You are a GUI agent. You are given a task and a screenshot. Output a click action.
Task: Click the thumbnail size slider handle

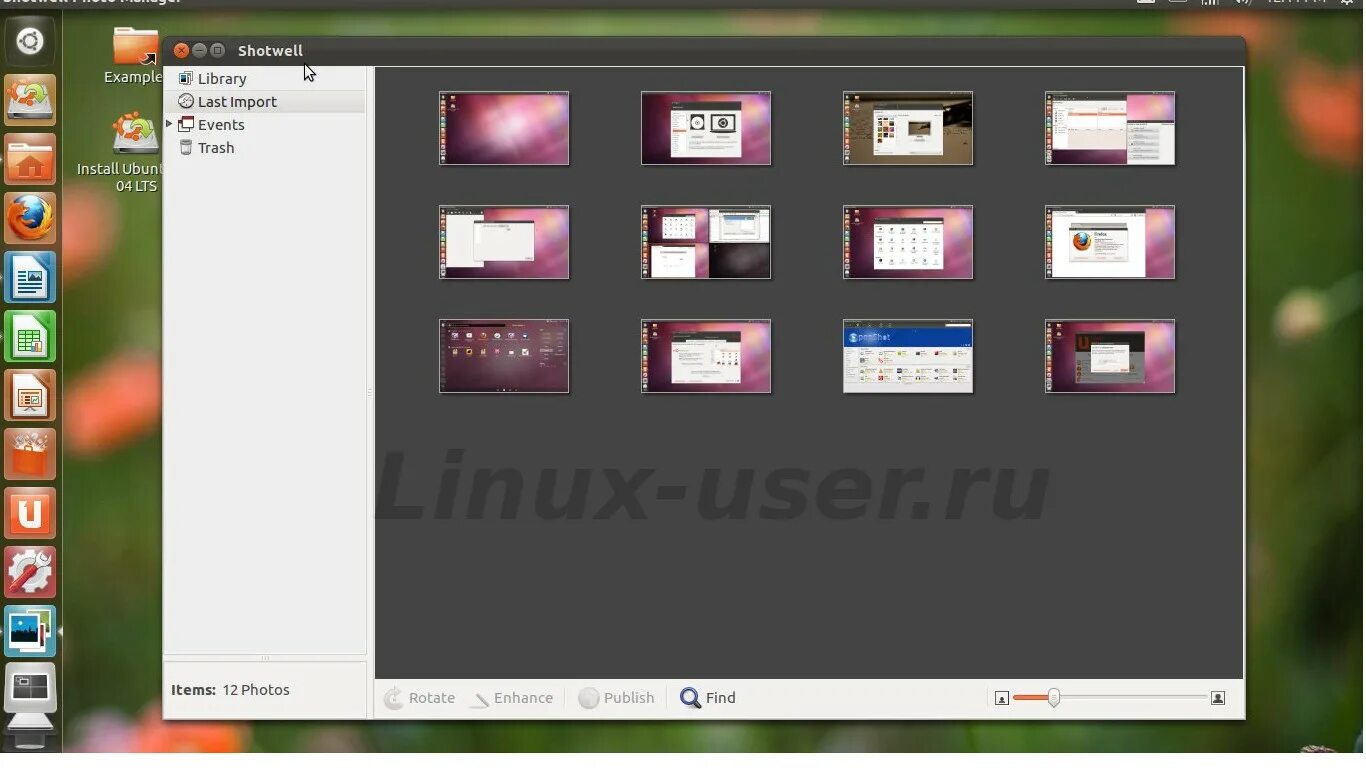point(1053,698)
